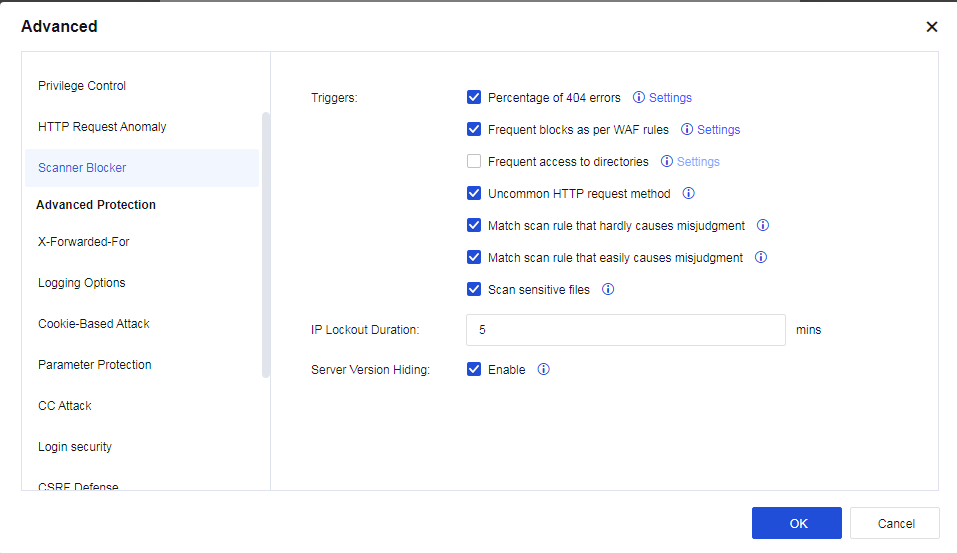The height and width of the screenshot is (553, 957).
Task: Uncheck Percentage of 404 errors checkbox
Action: (474, 98)
